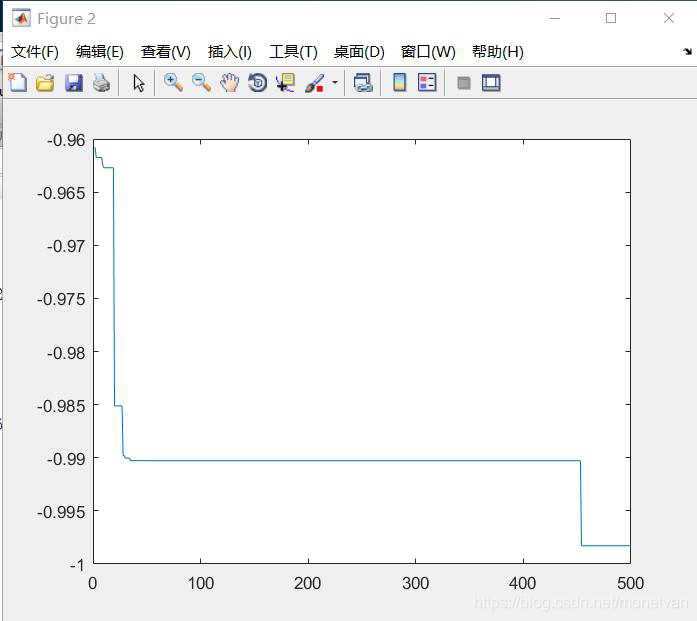Image resolution: width=697 pixels, height=621 pixels.
Task: Click the y-axis label -0.99
Action: pos(66,459)
